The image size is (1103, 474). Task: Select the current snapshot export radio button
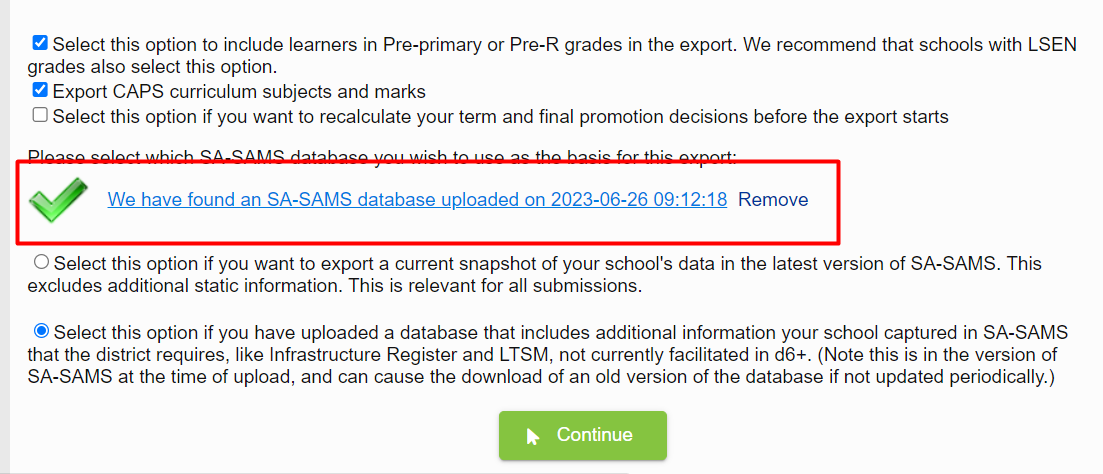42,262
